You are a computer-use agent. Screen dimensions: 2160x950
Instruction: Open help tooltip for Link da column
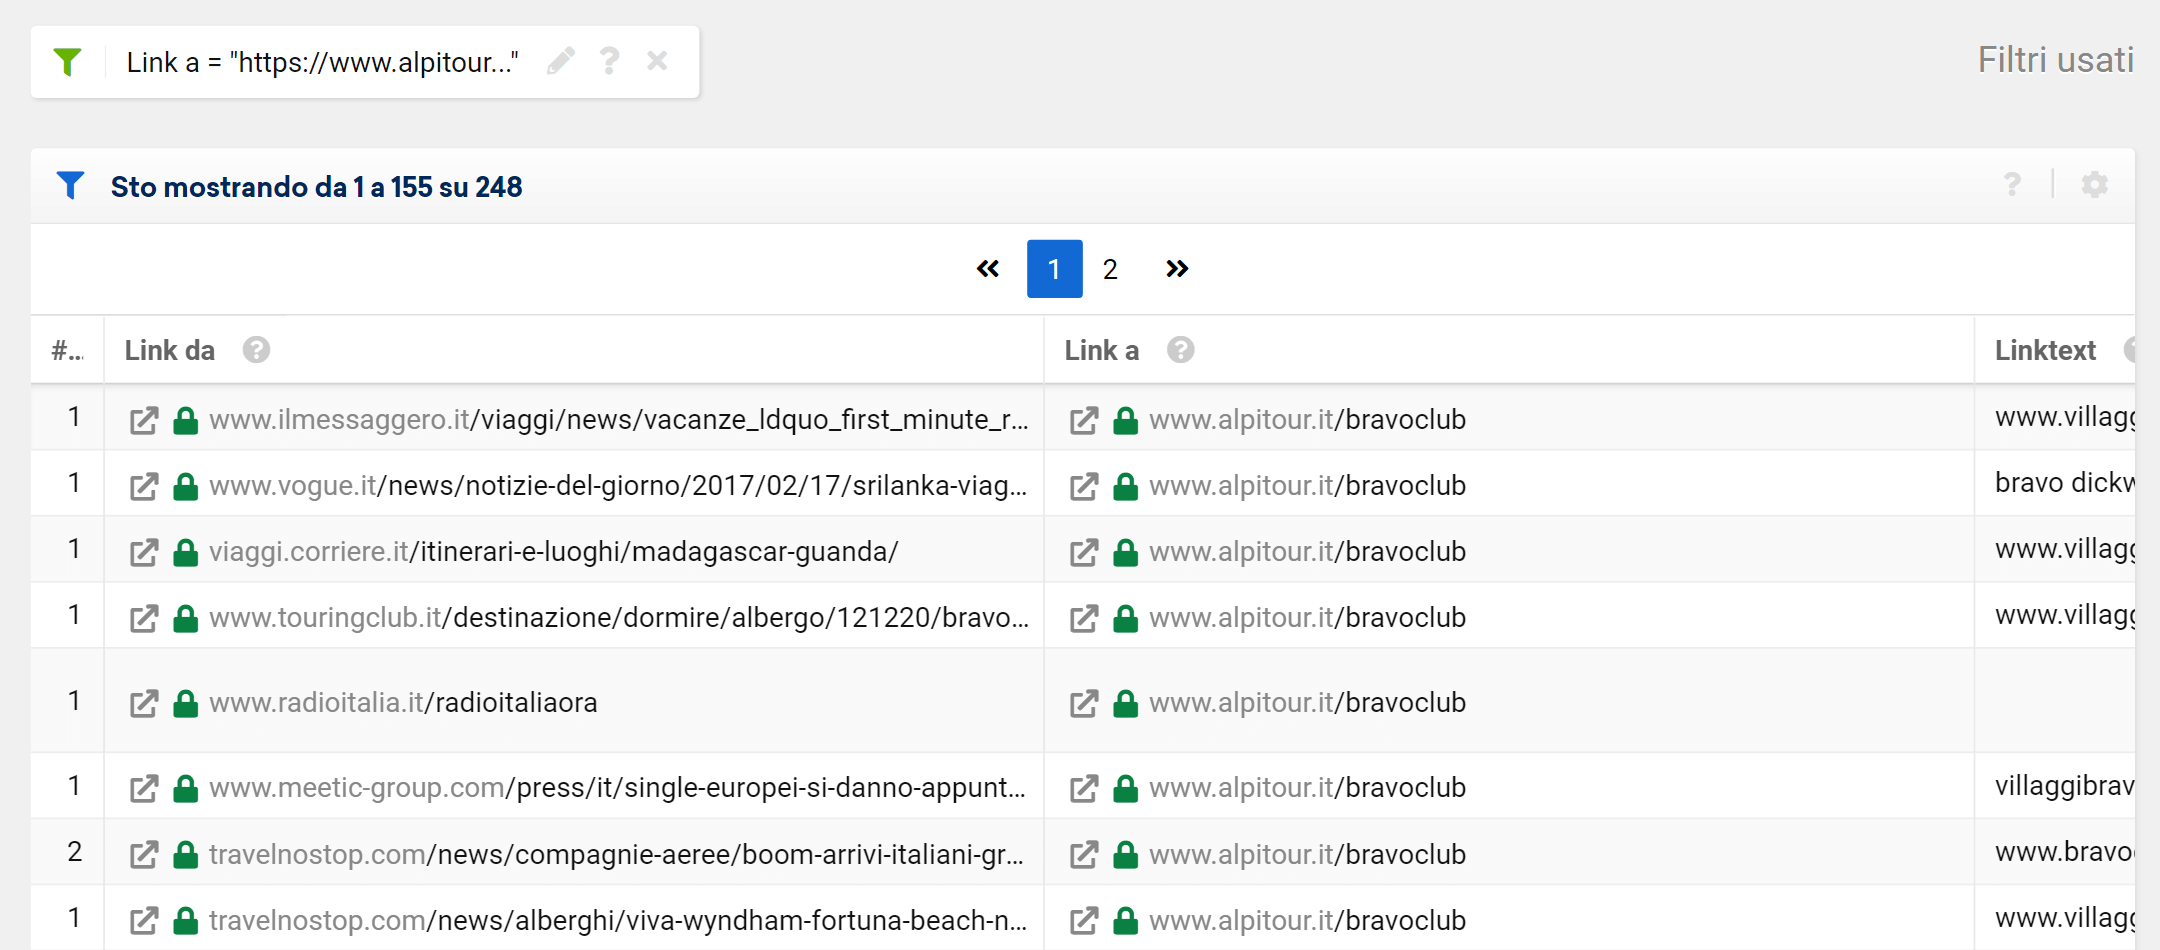tap(256, 350)
